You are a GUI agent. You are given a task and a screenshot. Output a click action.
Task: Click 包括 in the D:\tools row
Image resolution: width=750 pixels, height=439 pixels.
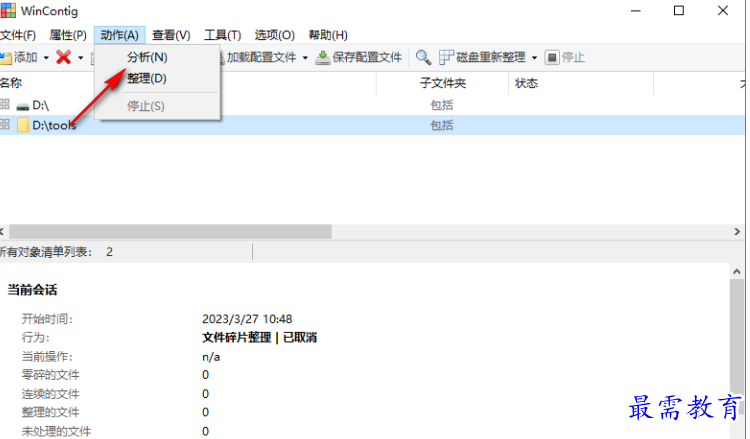pos(442,125)
